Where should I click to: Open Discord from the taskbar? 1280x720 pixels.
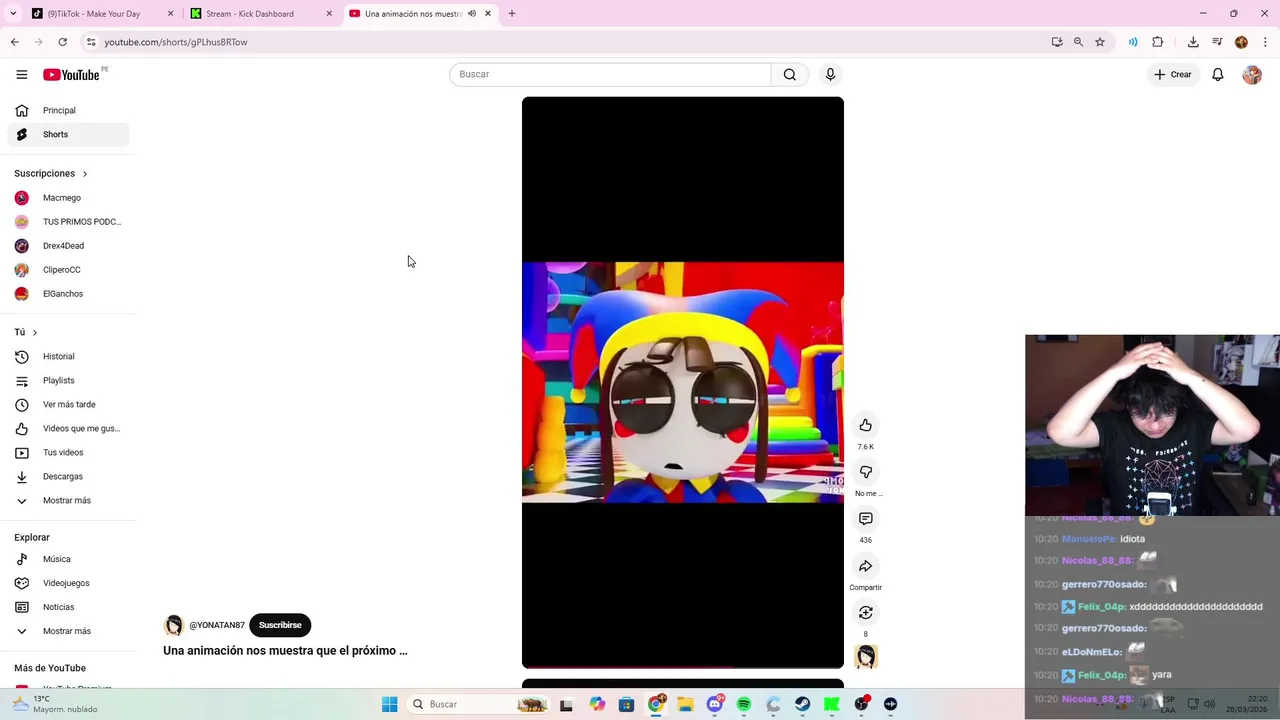715,704
